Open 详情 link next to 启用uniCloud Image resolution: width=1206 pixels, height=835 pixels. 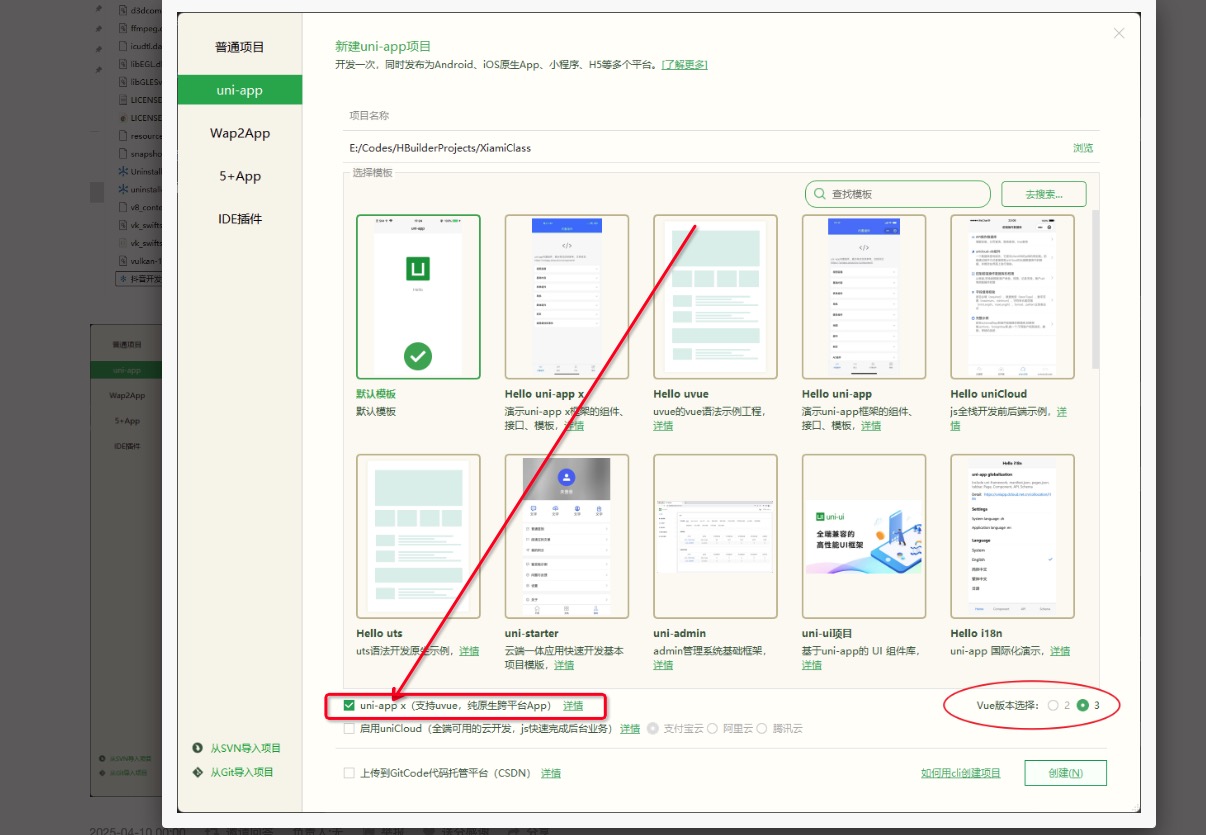630,729
